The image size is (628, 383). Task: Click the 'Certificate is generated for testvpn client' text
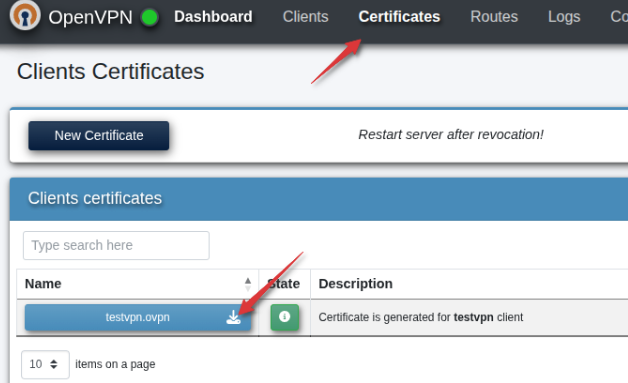pyautogui.click(x=421, y=317)
